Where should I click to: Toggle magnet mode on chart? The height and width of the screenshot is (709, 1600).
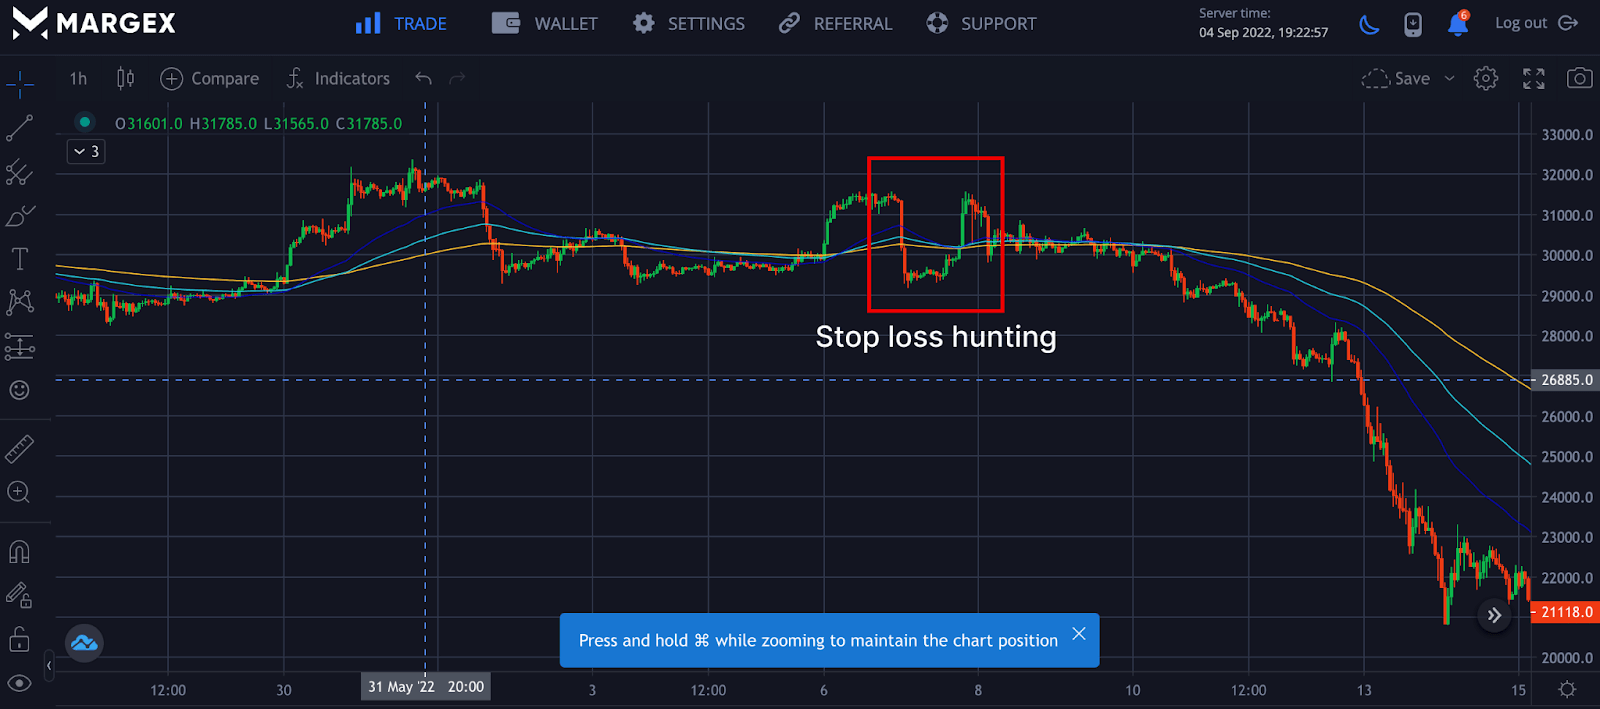20,552
